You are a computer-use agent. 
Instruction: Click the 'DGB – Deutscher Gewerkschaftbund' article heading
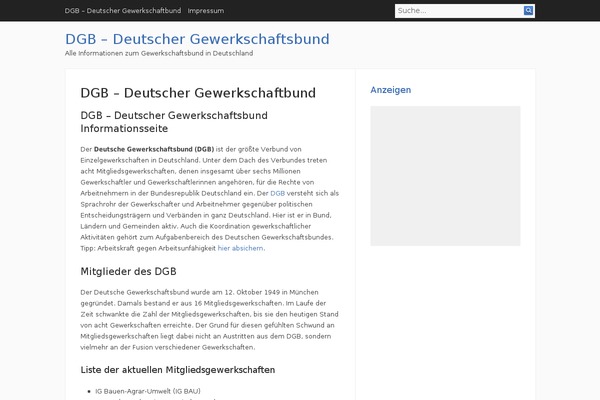pyautogui.click(x=197, y=92)
